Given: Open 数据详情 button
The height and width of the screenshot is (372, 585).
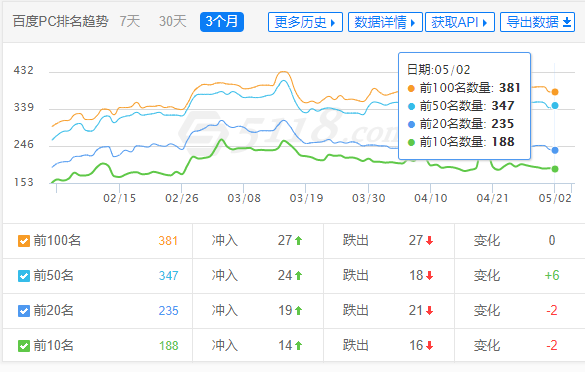Looking at the screenshot, I should pyautogui.click(x=385, y=22).
